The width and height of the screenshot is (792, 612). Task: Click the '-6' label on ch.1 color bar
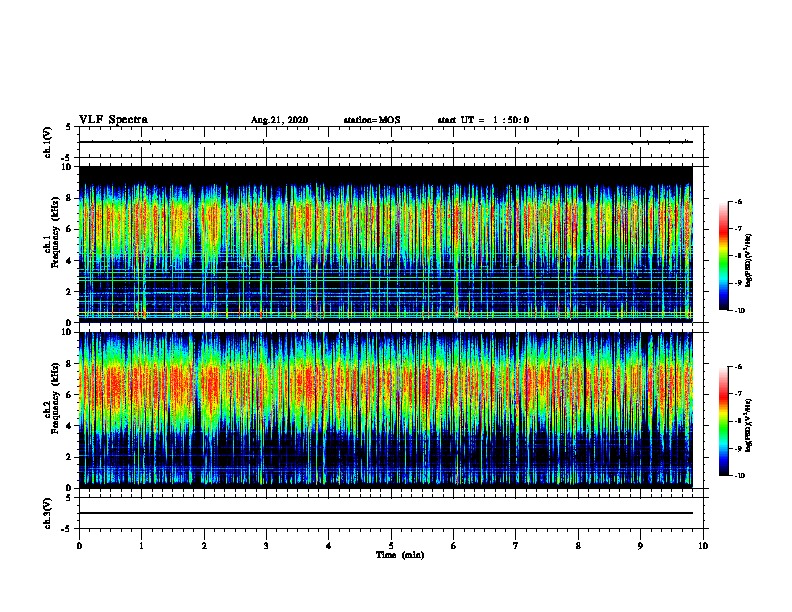[738, 201]
